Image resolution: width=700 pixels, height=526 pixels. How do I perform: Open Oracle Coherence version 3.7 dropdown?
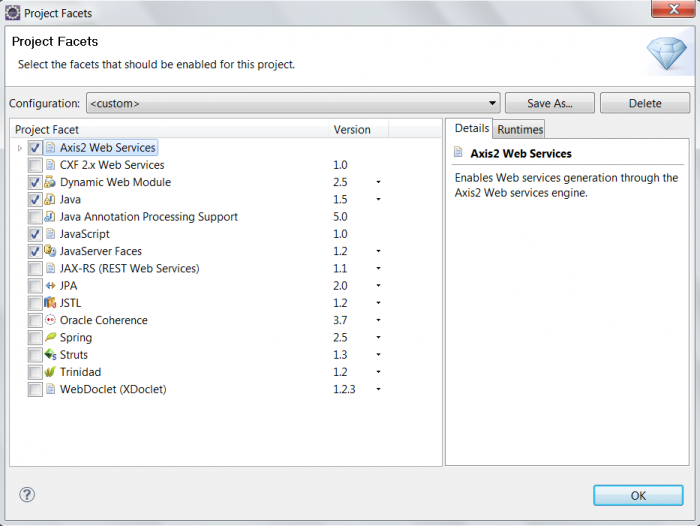point(378,320)
